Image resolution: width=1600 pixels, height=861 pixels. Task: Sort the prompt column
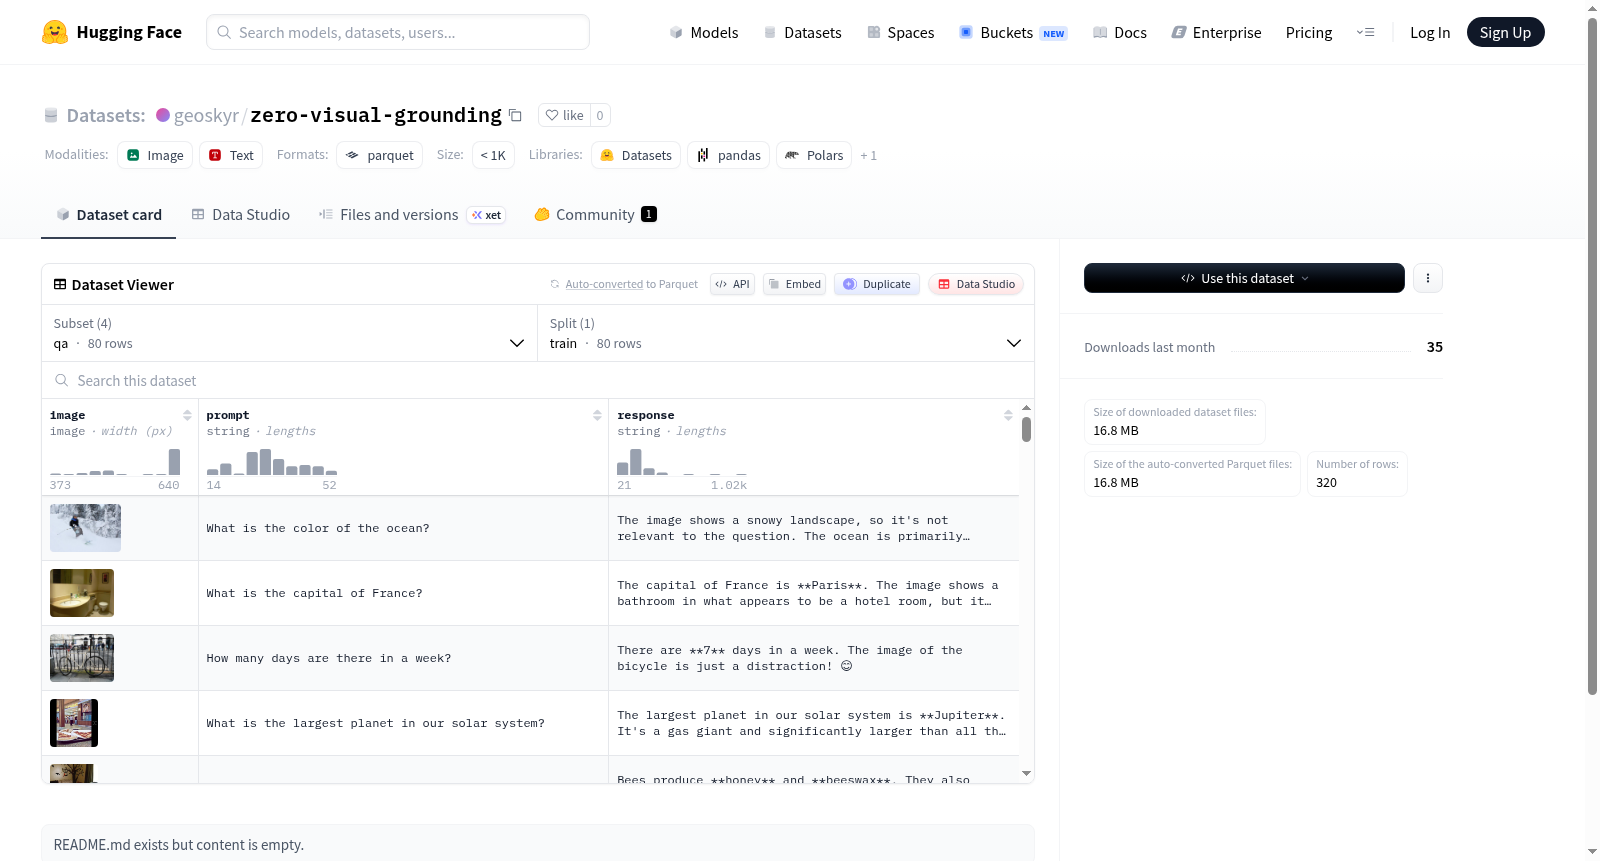click(597, 415)
